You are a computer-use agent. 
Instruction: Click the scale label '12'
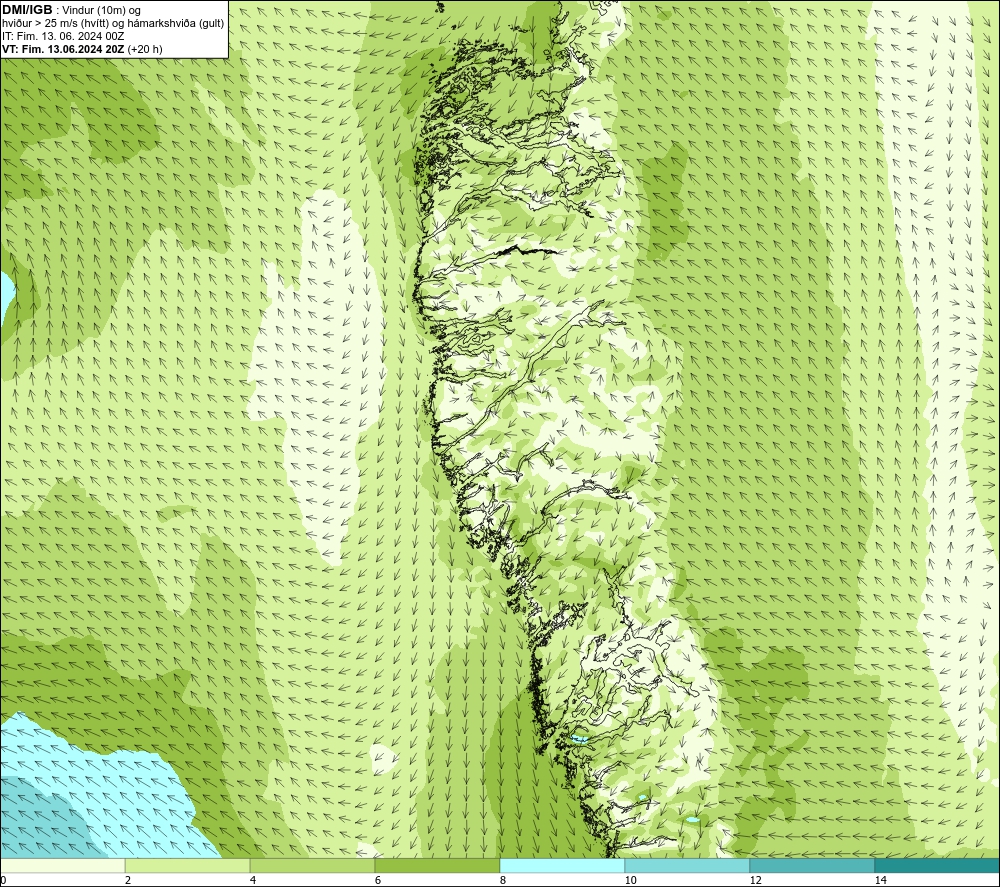pyautogui.click(x=755, y=880)
